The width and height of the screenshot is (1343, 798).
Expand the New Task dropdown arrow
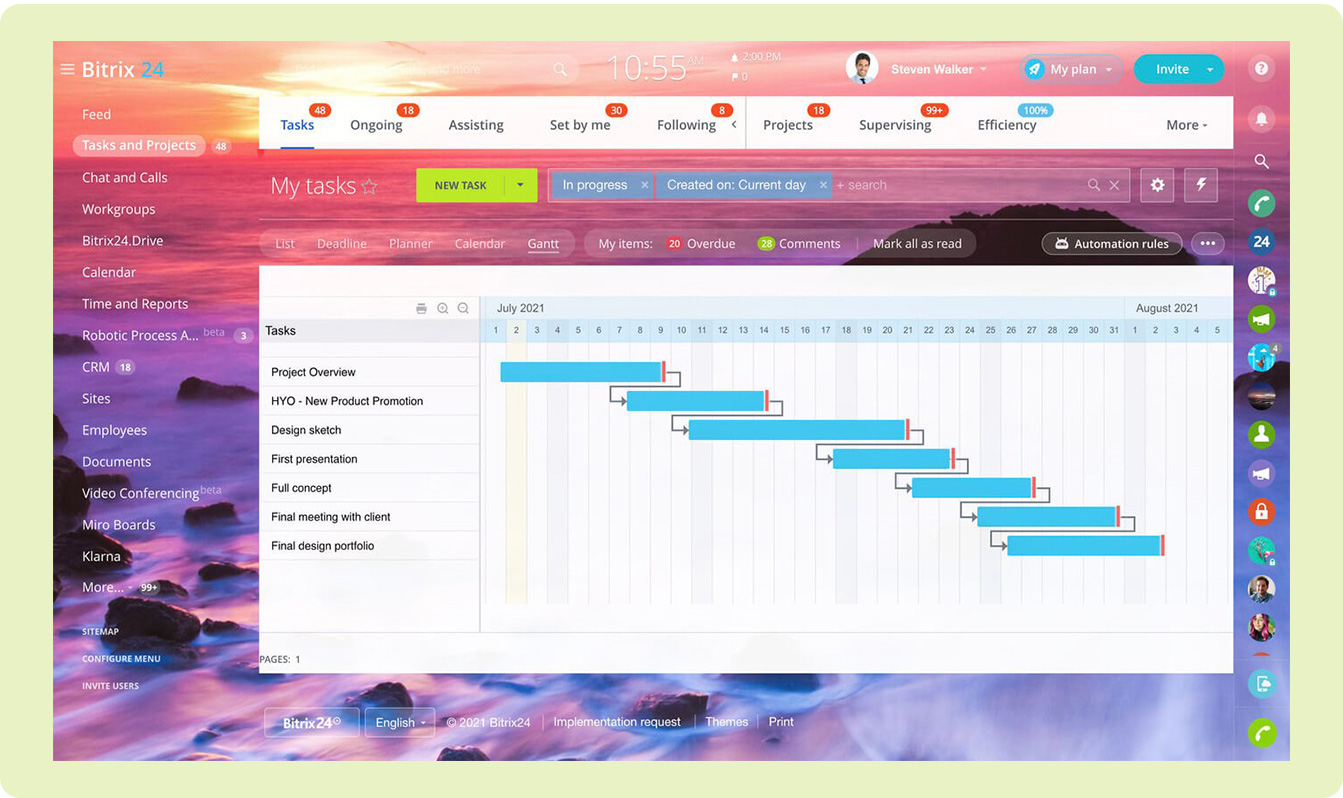pyautogui.click(x=520, y=185)
